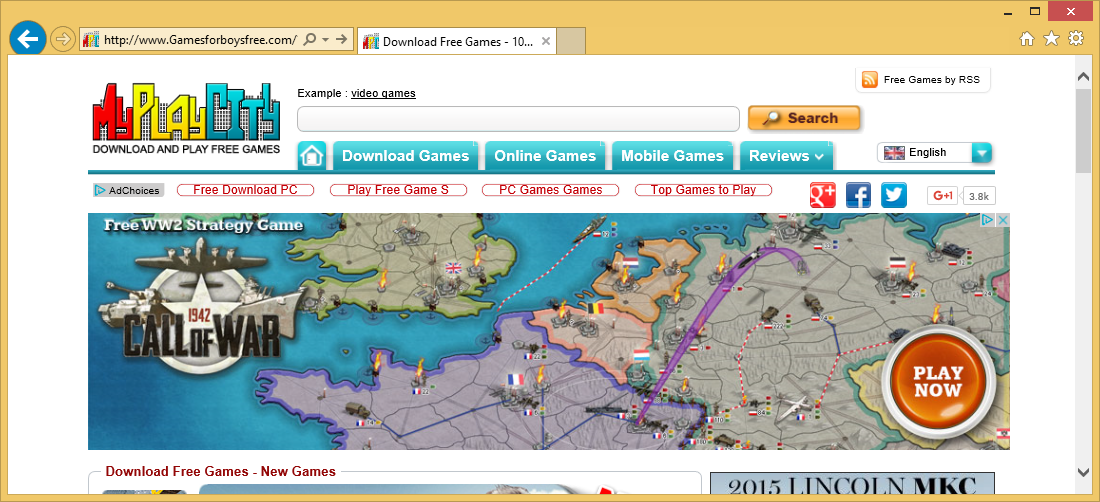Expand the Reviews menu dropdown
The height and width of the screenshot is (502, 1100).
tap(786, 156)
